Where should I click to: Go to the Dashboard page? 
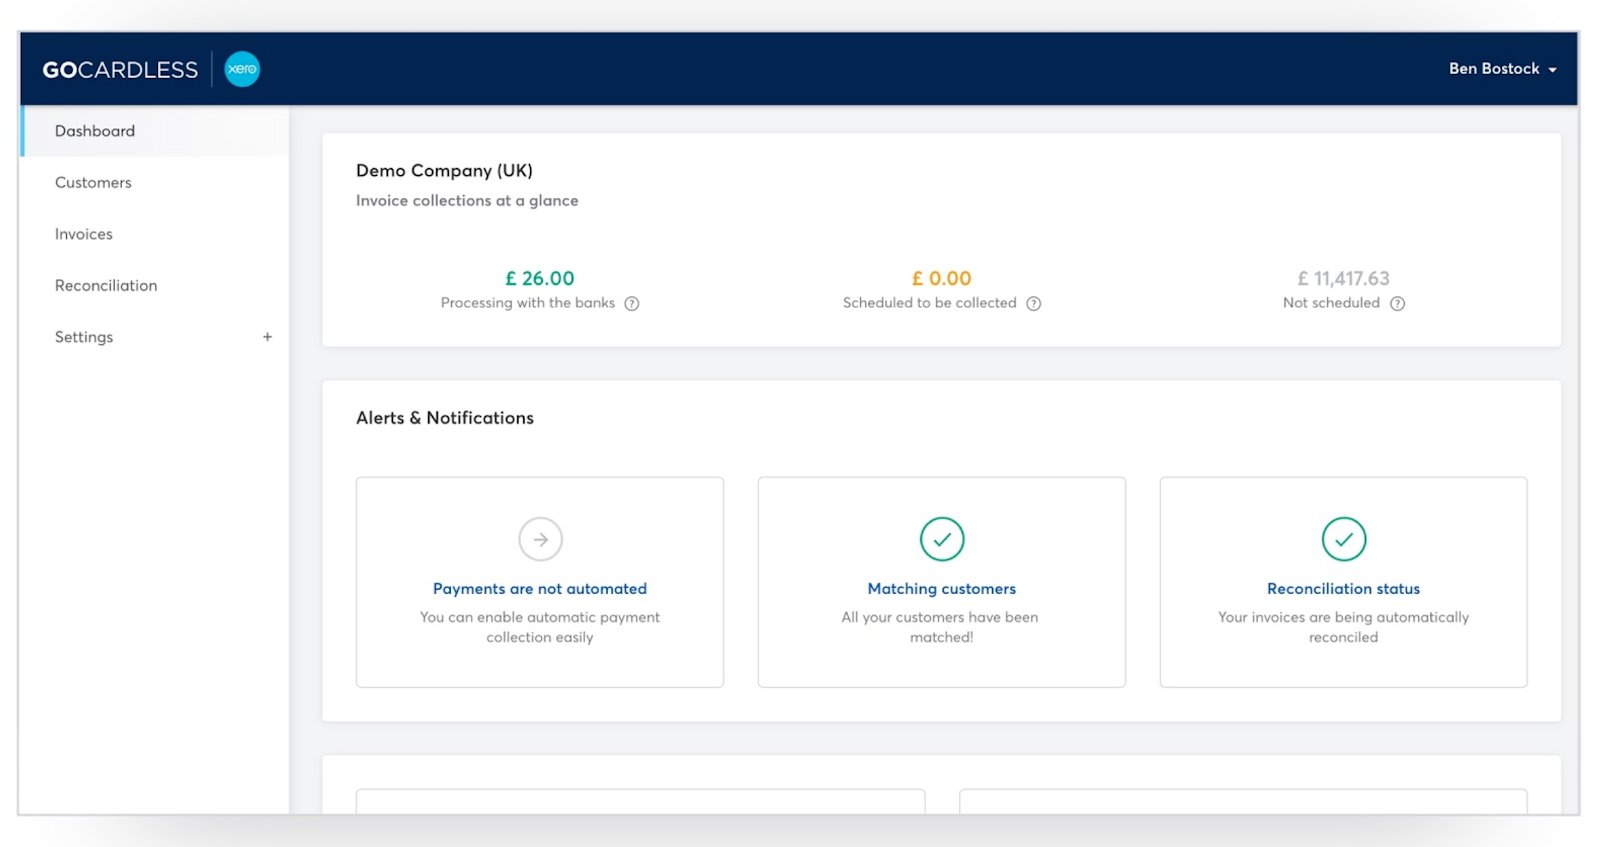coord(155,131)
